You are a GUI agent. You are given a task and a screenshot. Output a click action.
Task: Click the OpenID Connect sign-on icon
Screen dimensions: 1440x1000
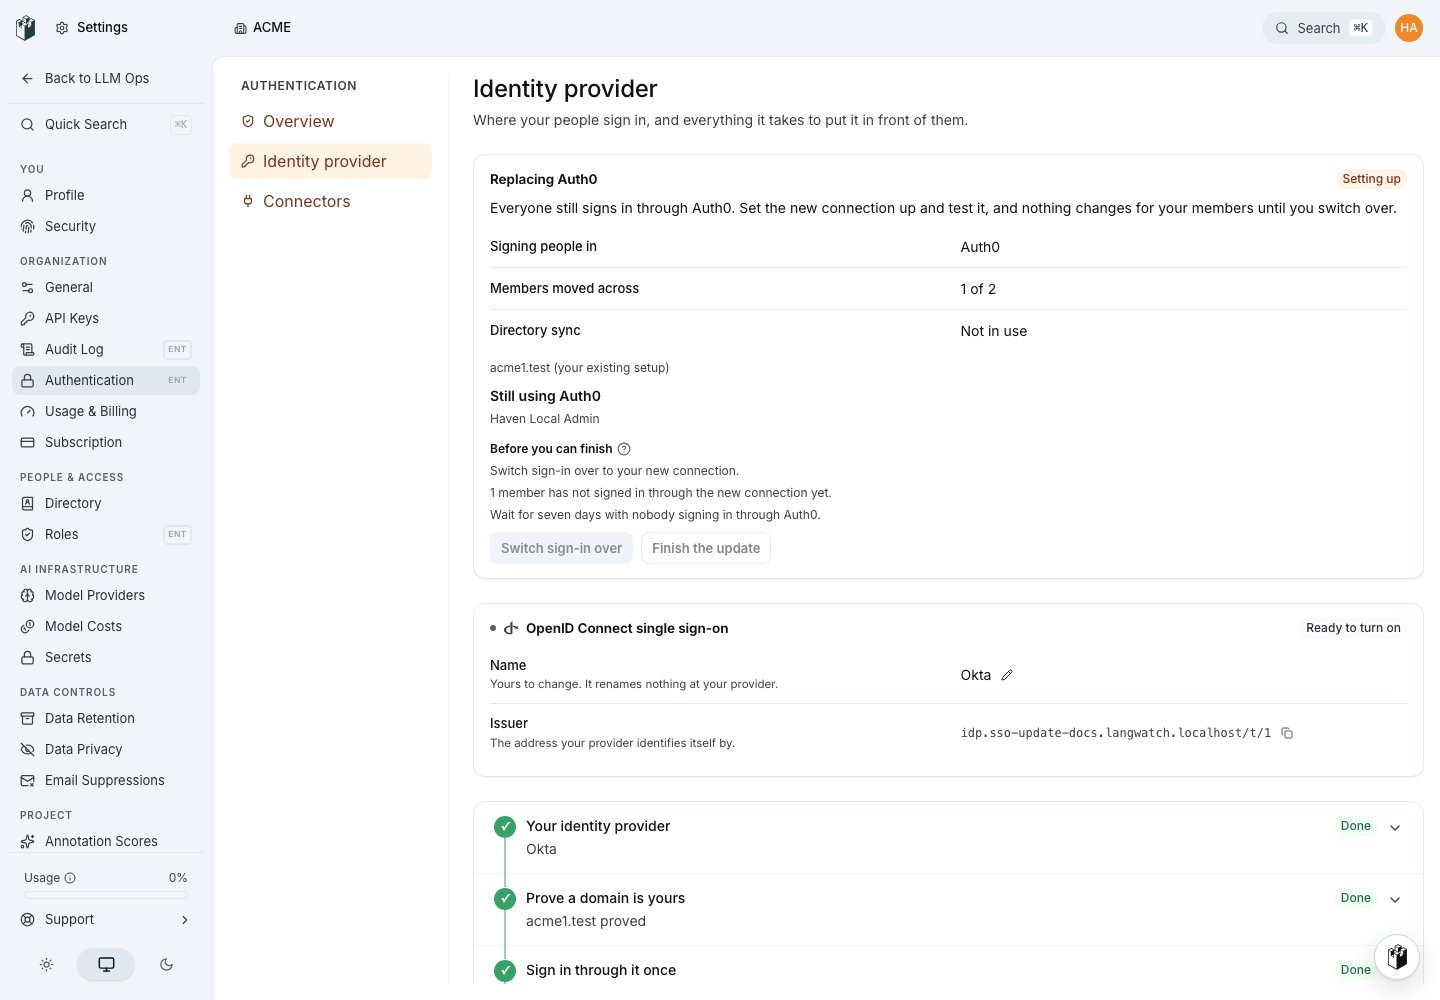pyautogui.click(x=510, y=629)
